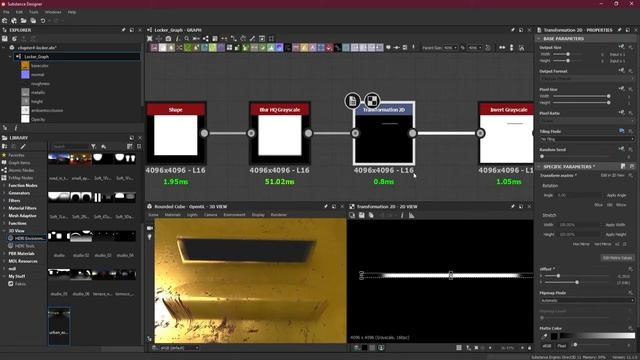The width and height of the screenshot is (640, 360).
Task: Toggle the black background swatch in the 2D view bottom bar
Action: 364,348
